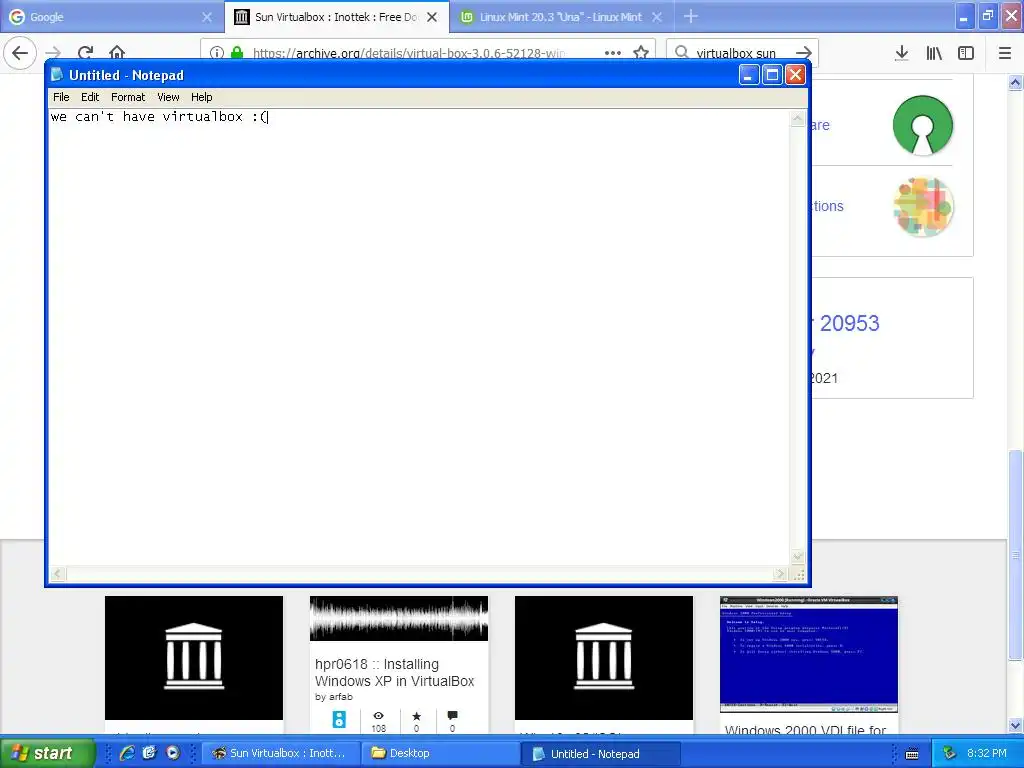Open the 20953 link on the page

coord(849,323)
